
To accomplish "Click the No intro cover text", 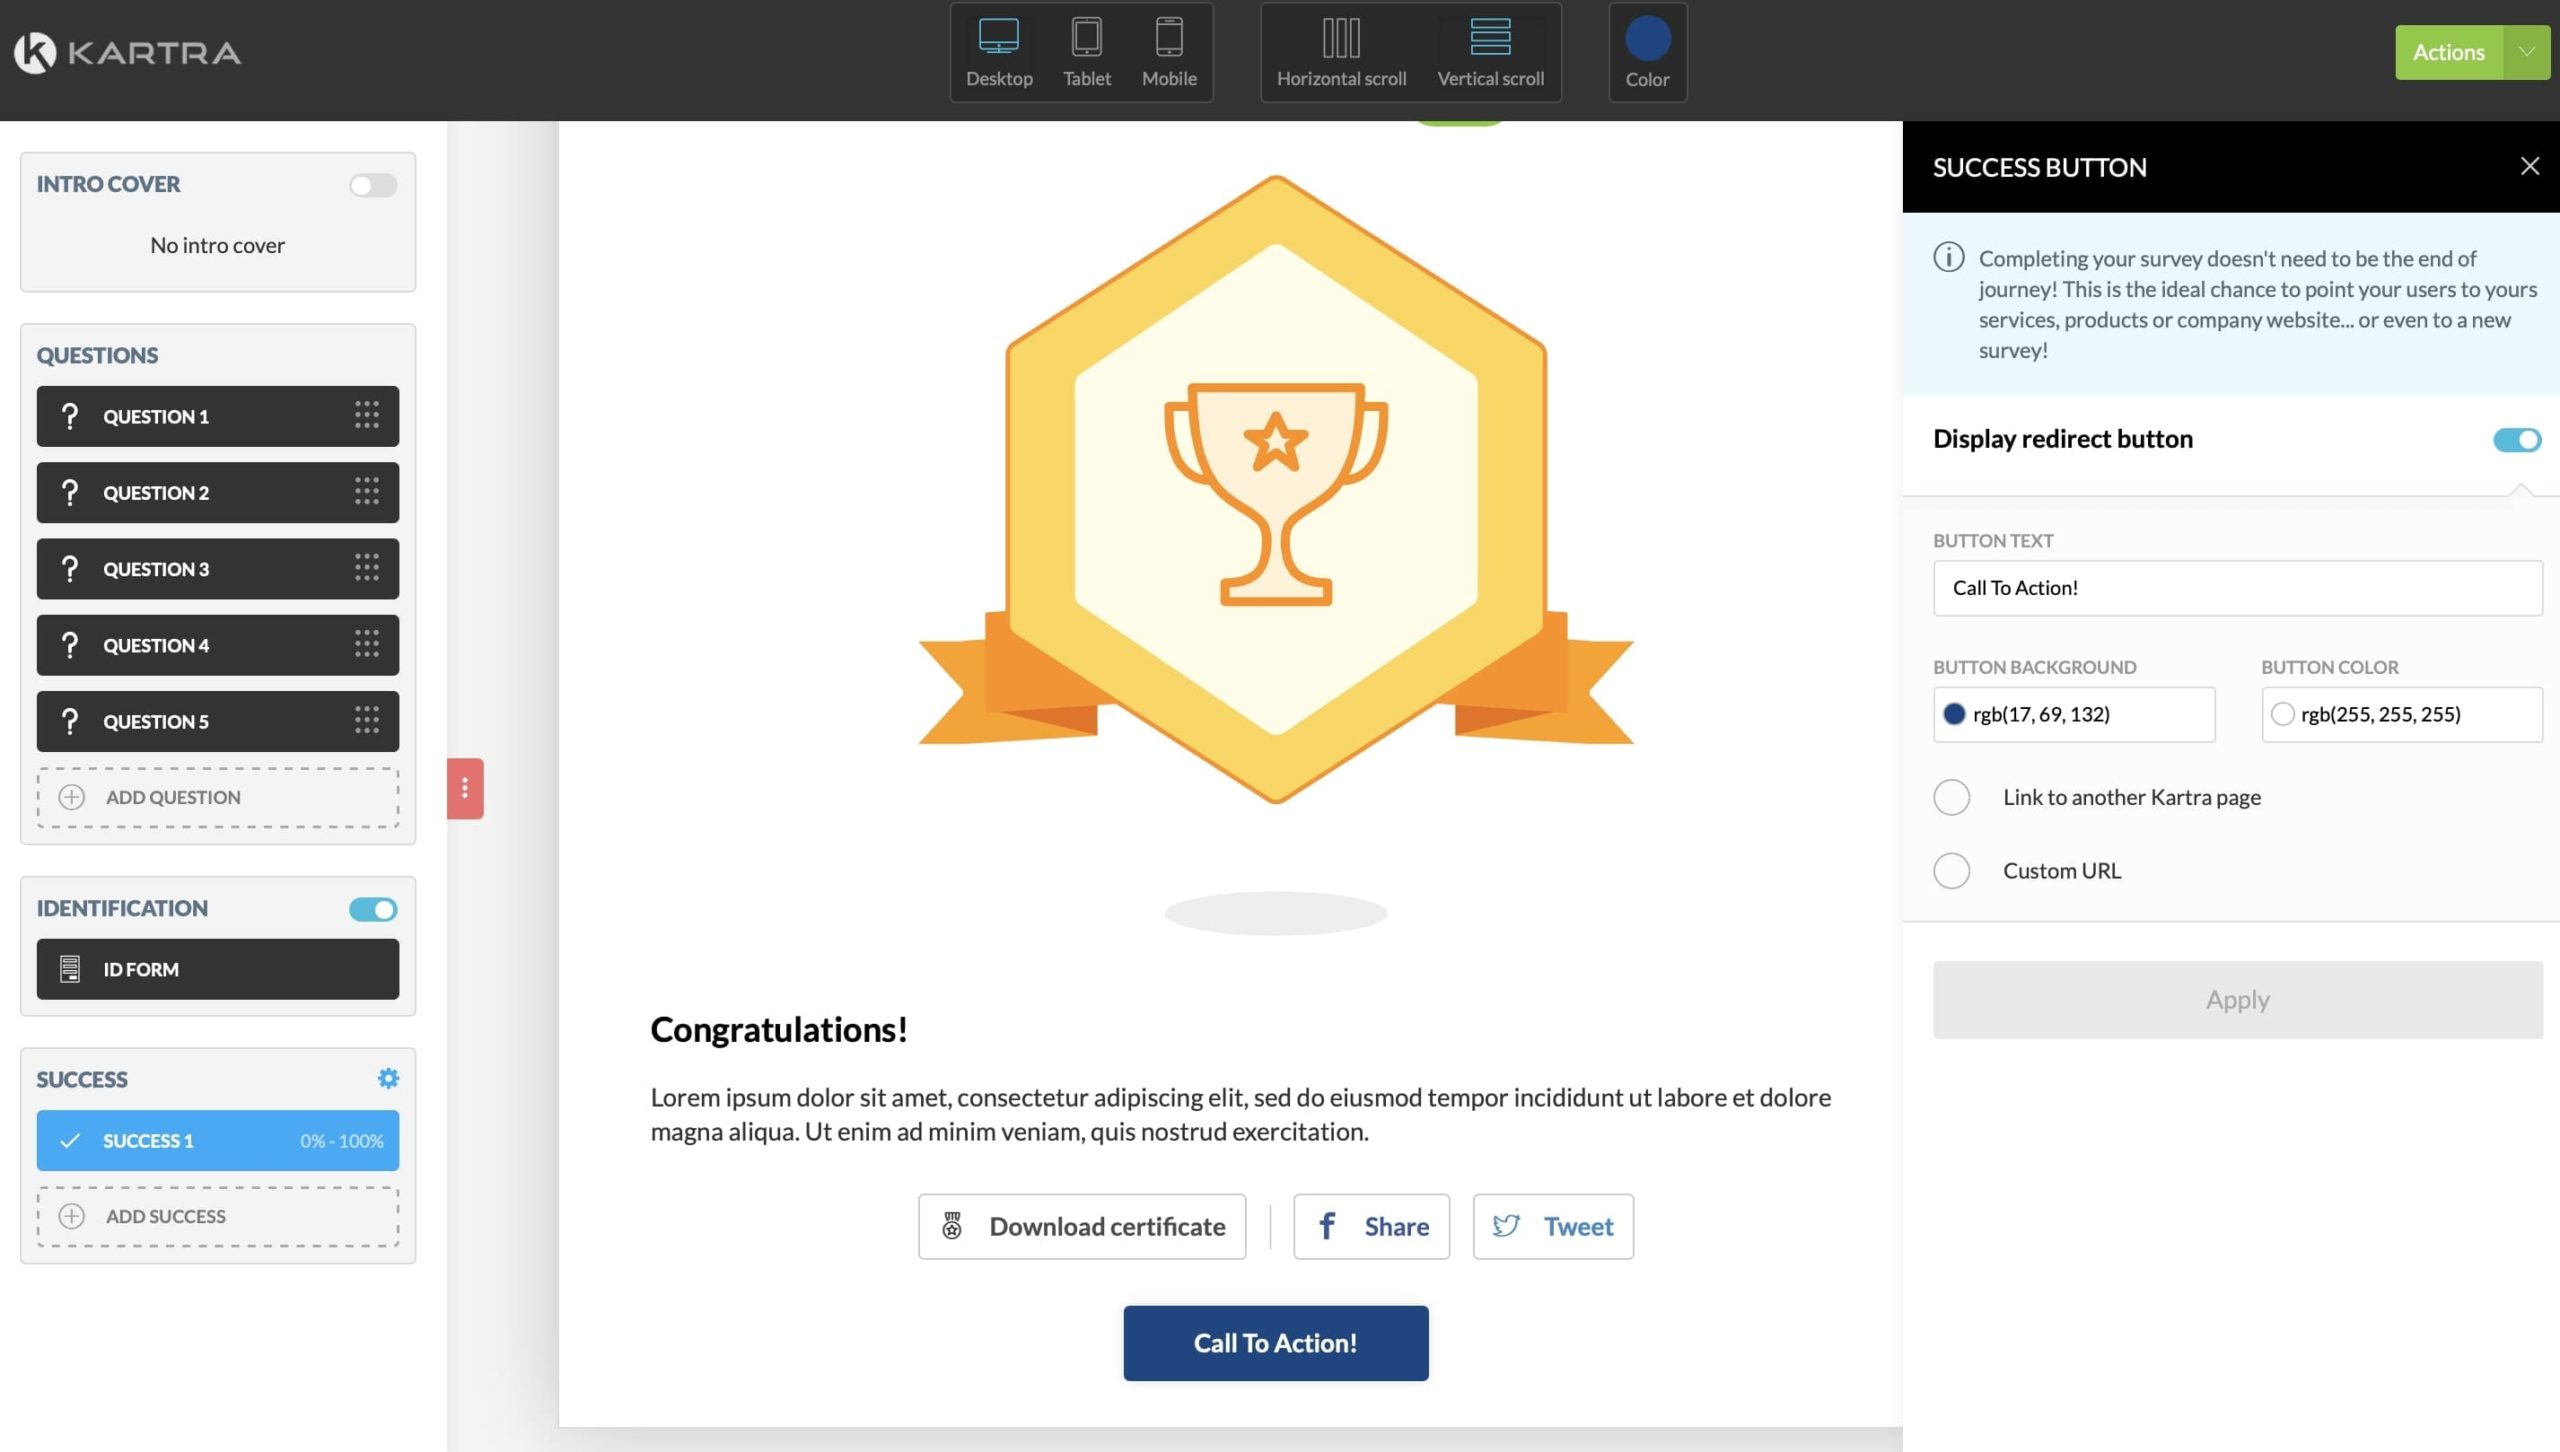I will point(218,245).
